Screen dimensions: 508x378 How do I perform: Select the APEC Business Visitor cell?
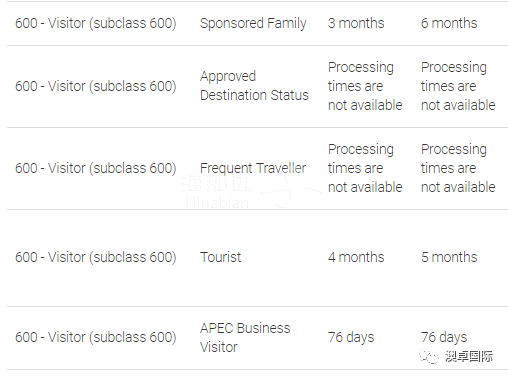pyautogui.click(x=245, y=337)
